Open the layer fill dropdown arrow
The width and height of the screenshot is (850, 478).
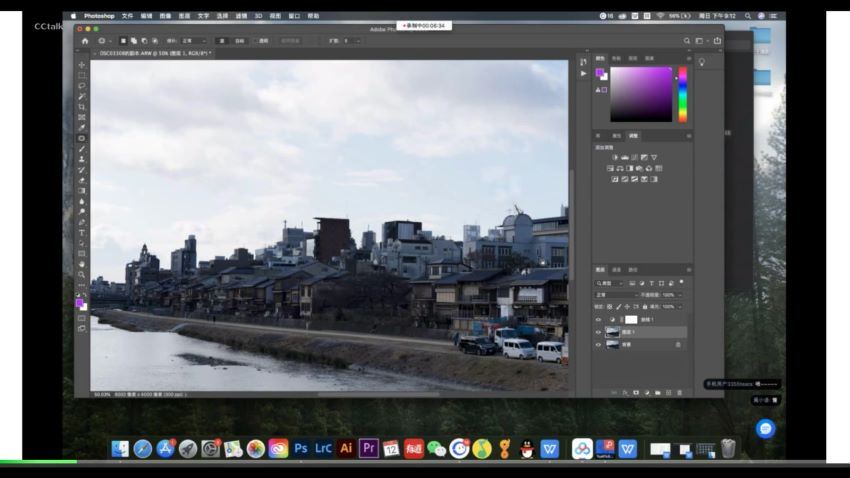[x=680, y=307]
